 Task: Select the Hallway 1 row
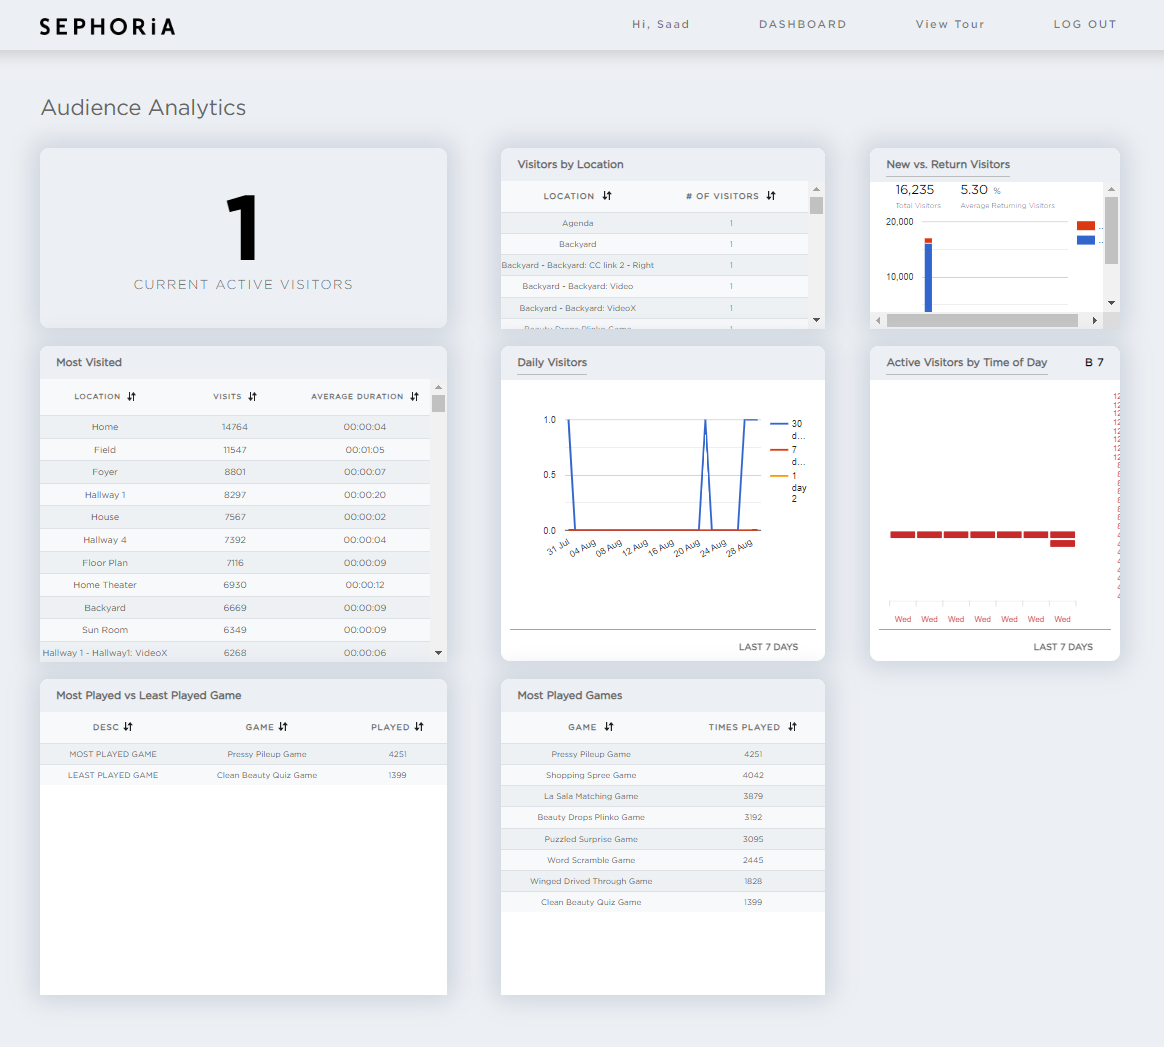point(235,495)
